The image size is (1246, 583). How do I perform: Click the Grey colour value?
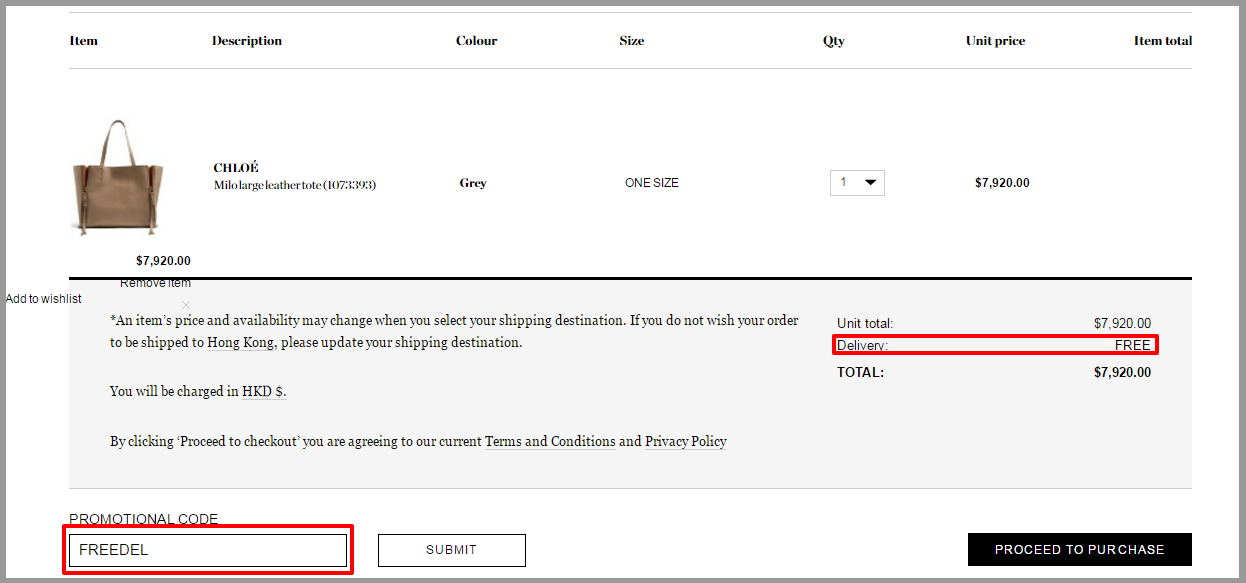pos(473,183)
